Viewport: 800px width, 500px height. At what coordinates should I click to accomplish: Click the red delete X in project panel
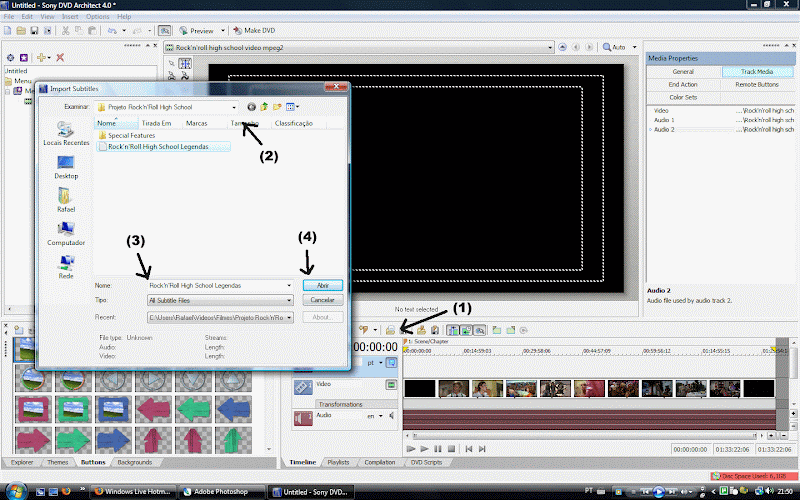(x=60, y=57)
